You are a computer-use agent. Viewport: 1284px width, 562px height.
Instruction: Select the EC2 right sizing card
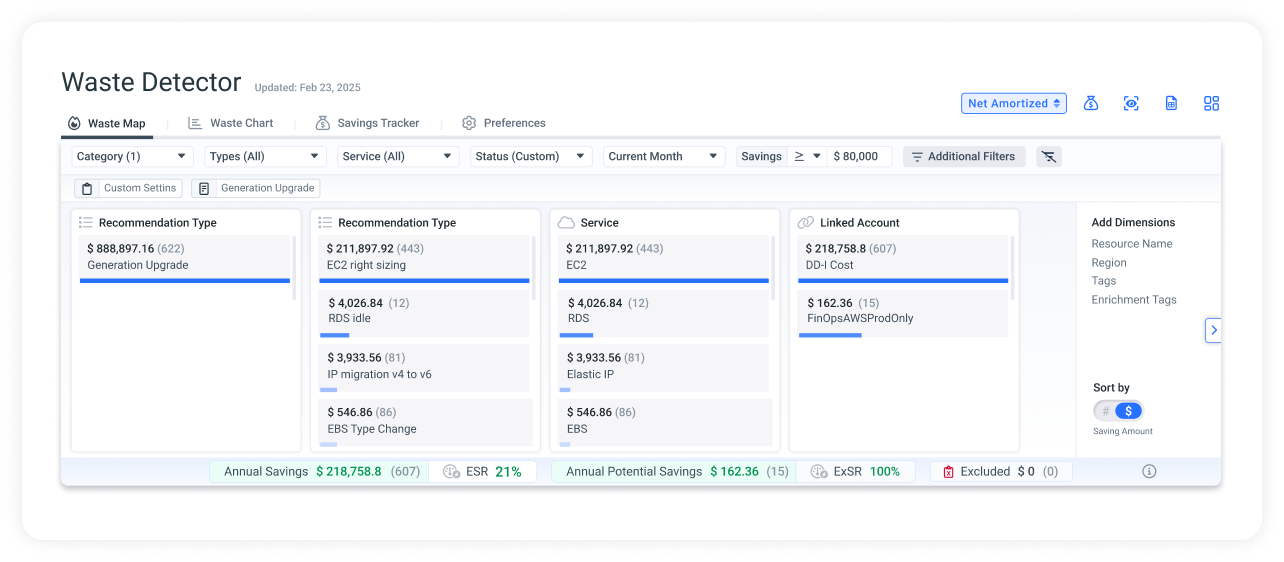click(x=424, y=260)
